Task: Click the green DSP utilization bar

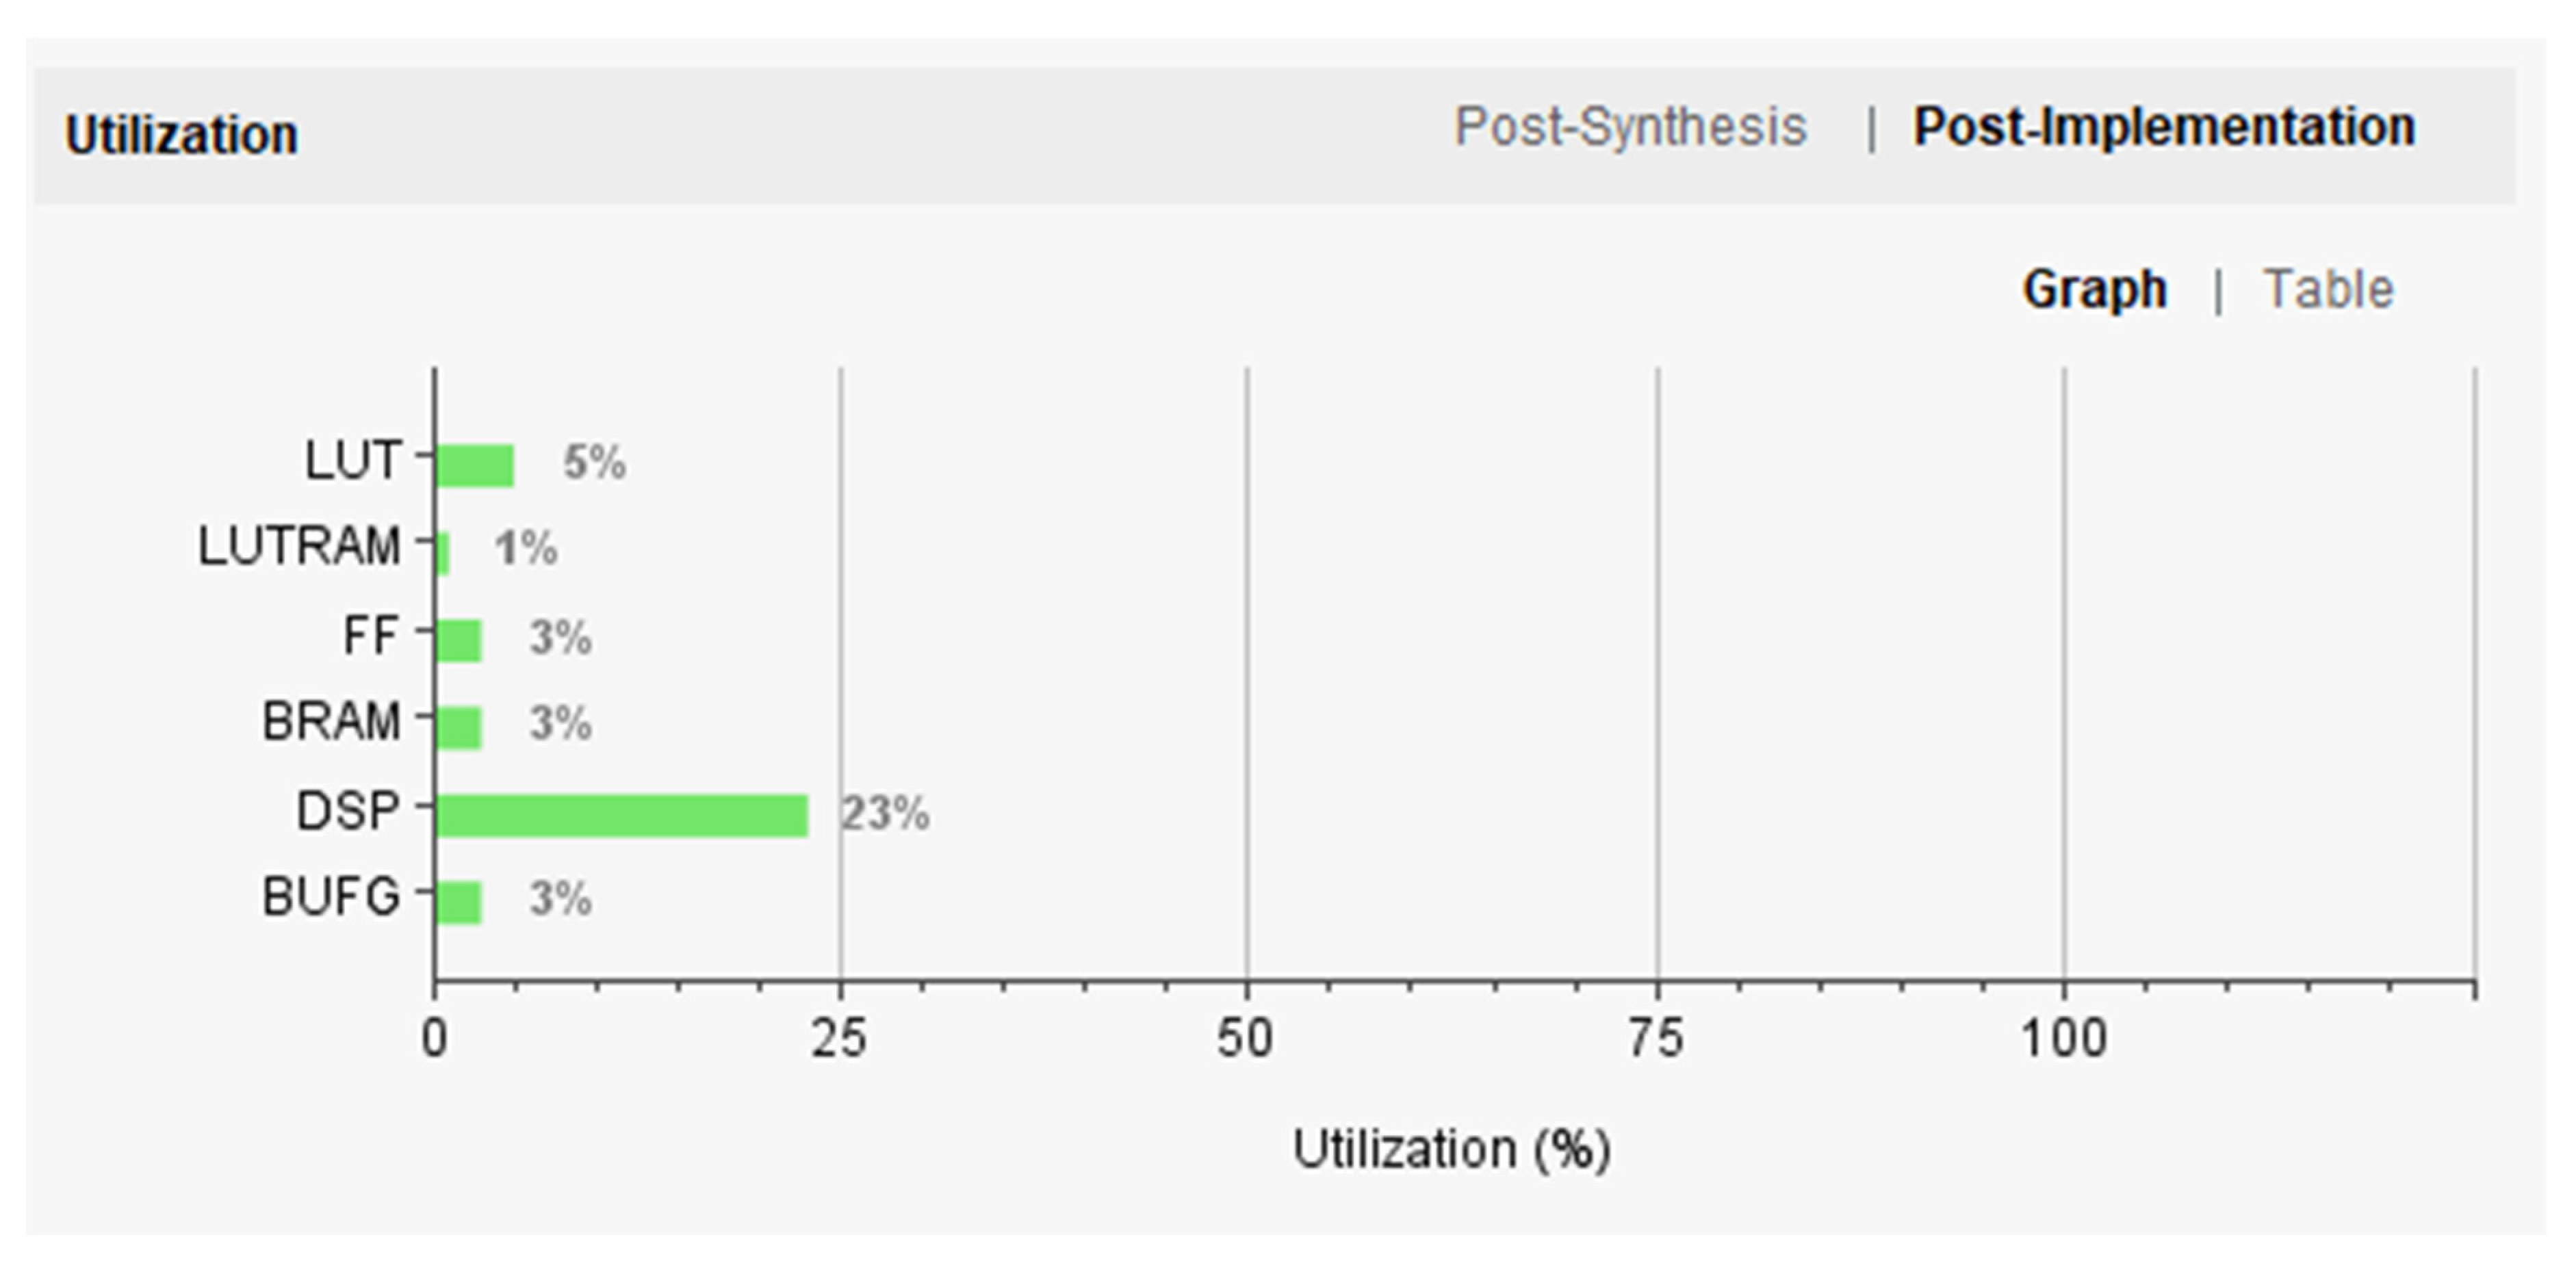Action: point(621,815)
